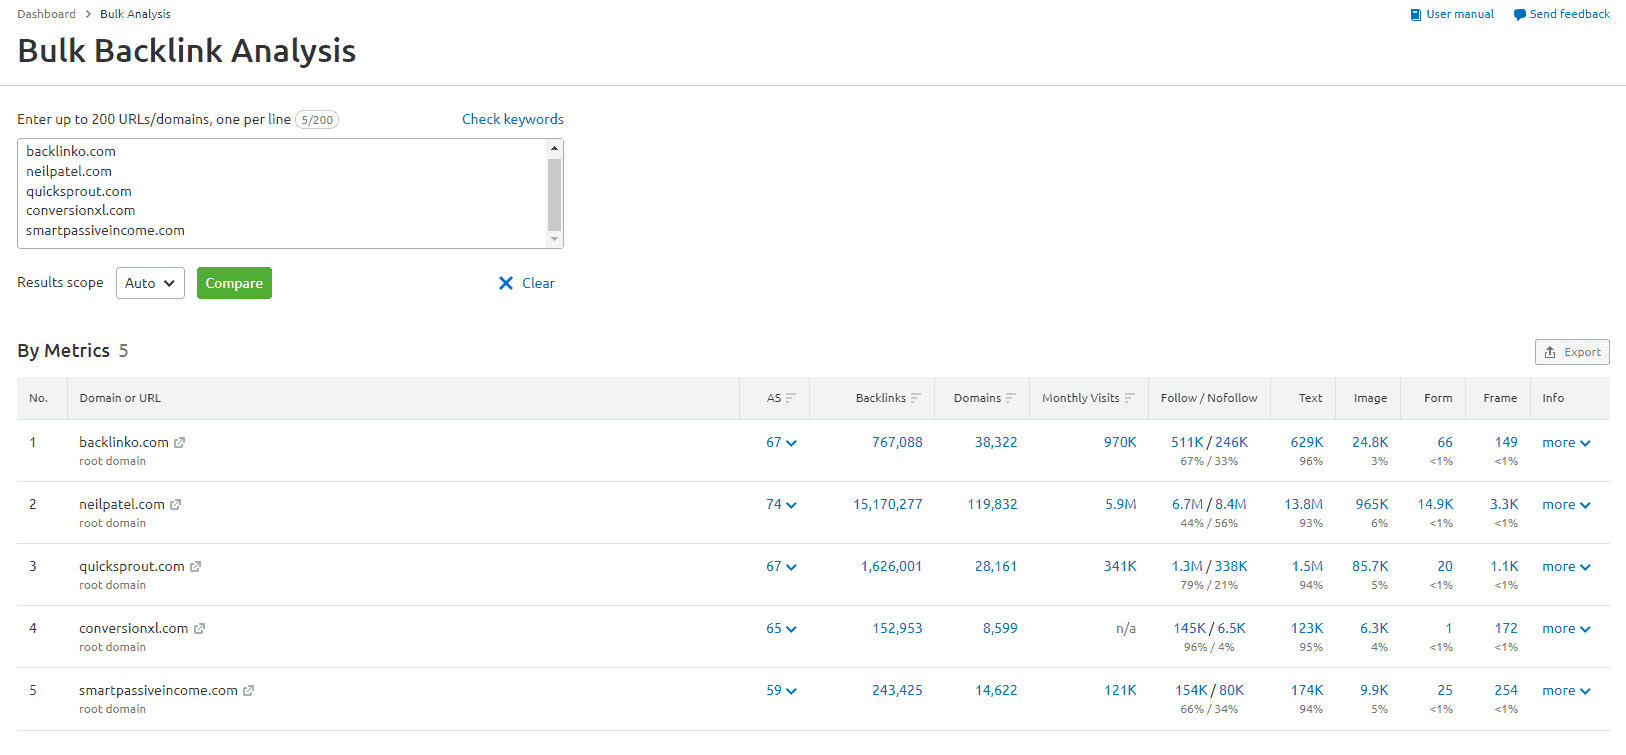Click the Frame column header

click(1500, 398)
